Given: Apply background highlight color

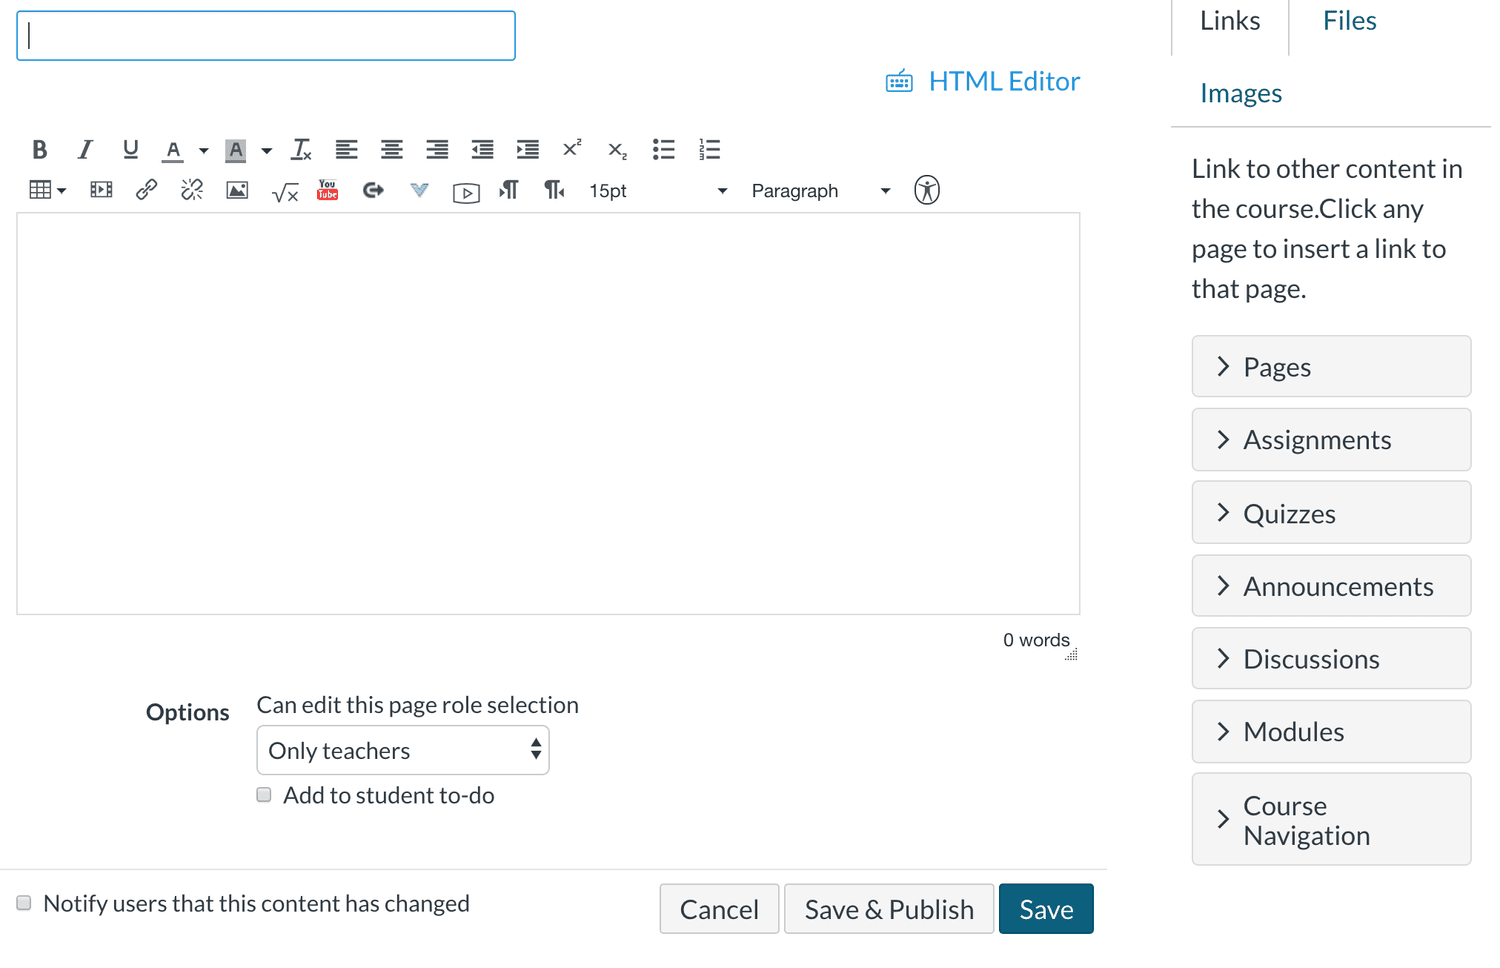Looking at the screenshot, I should point(236,150).
